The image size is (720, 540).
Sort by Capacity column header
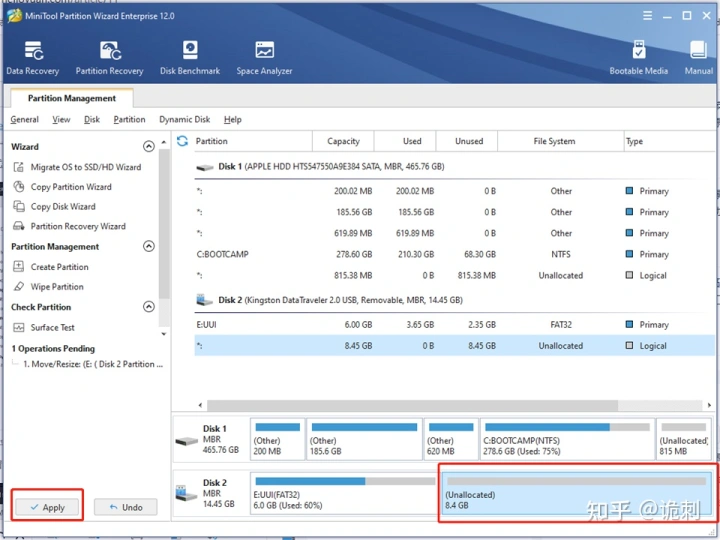(x=343, y=141)
